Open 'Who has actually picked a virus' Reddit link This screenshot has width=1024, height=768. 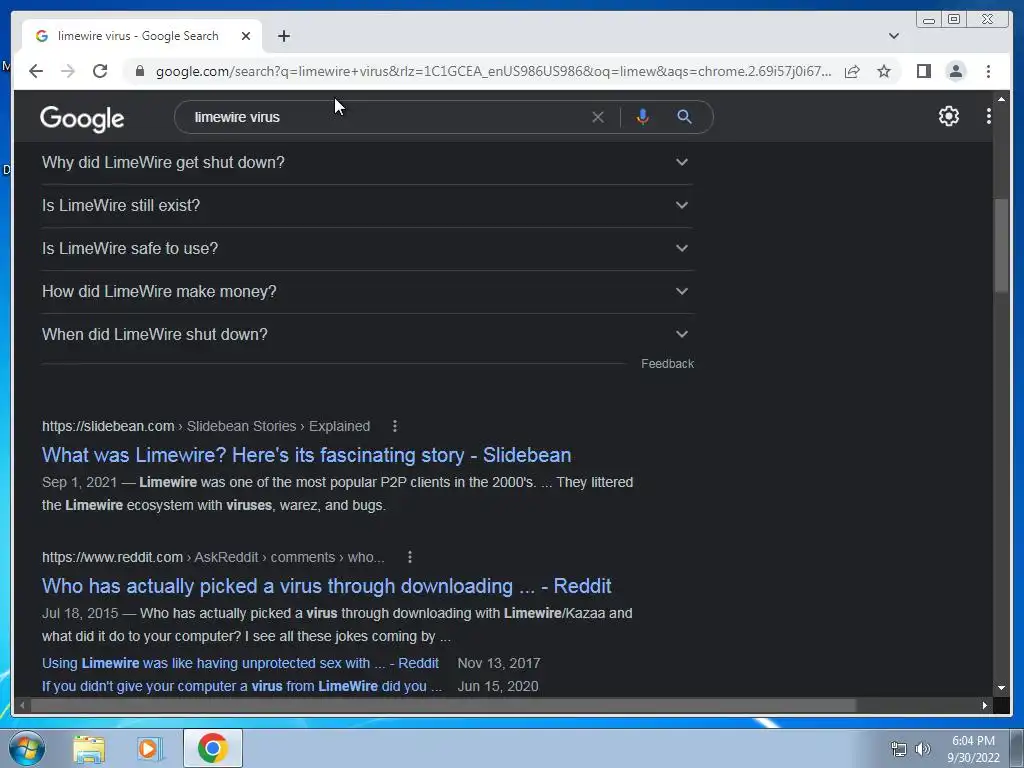(327, 586)
